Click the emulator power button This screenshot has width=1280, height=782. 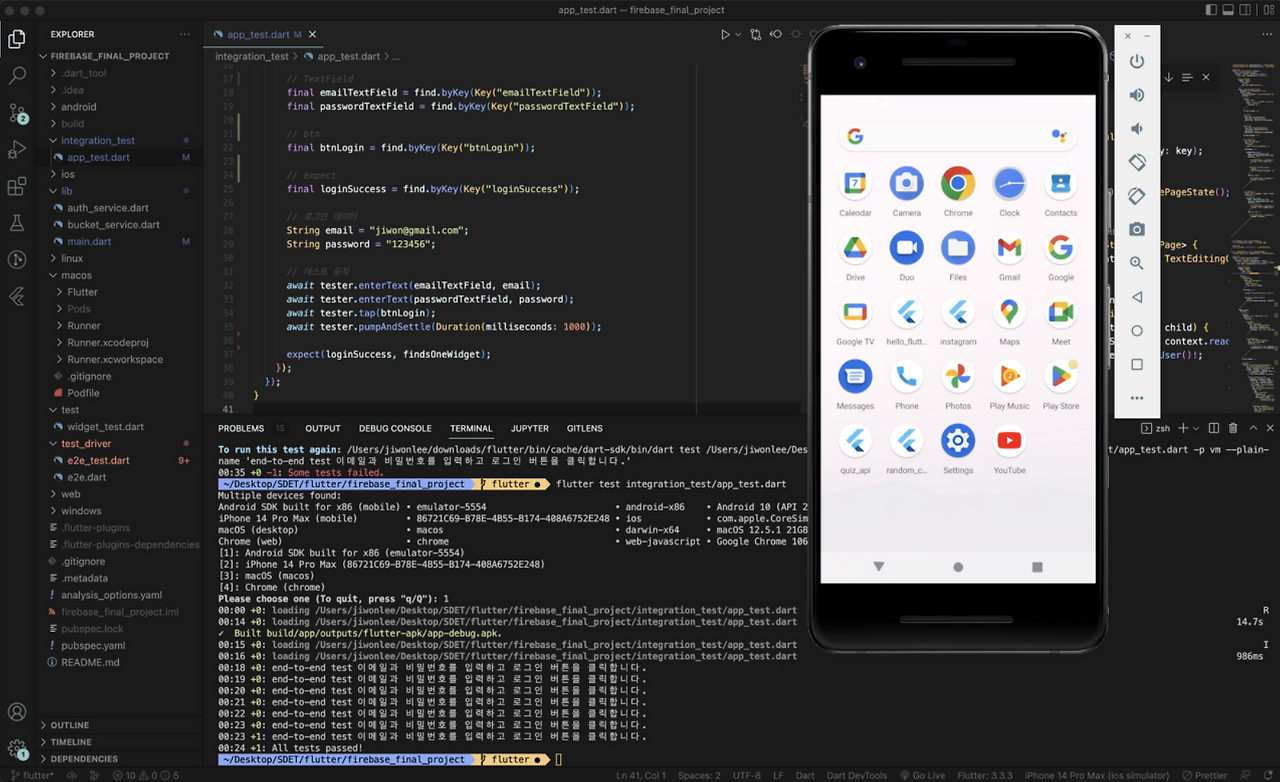tap(1137, 61)
